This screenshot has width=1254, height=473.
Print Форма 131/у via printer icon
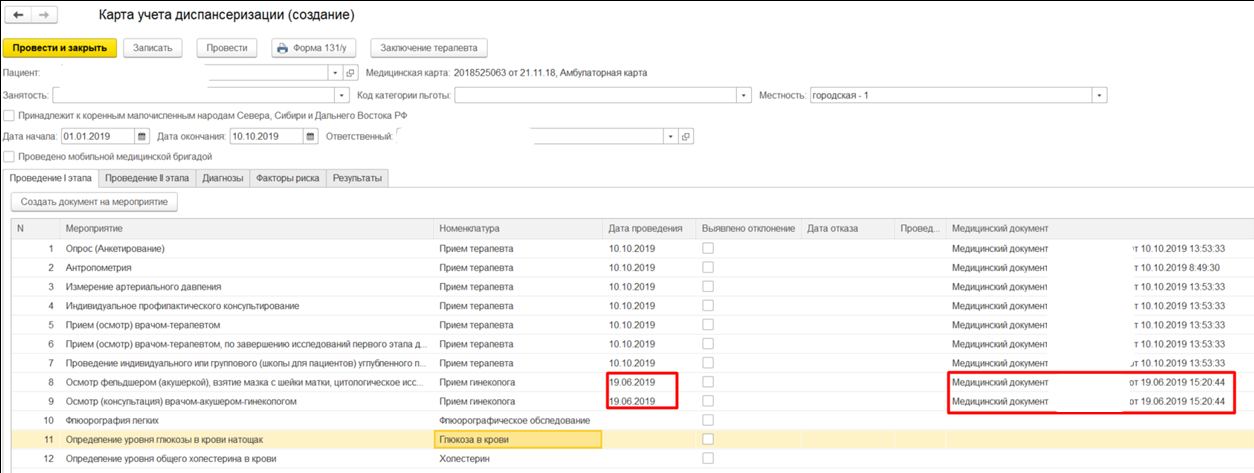pyautogui.click(x=282, y=48)
